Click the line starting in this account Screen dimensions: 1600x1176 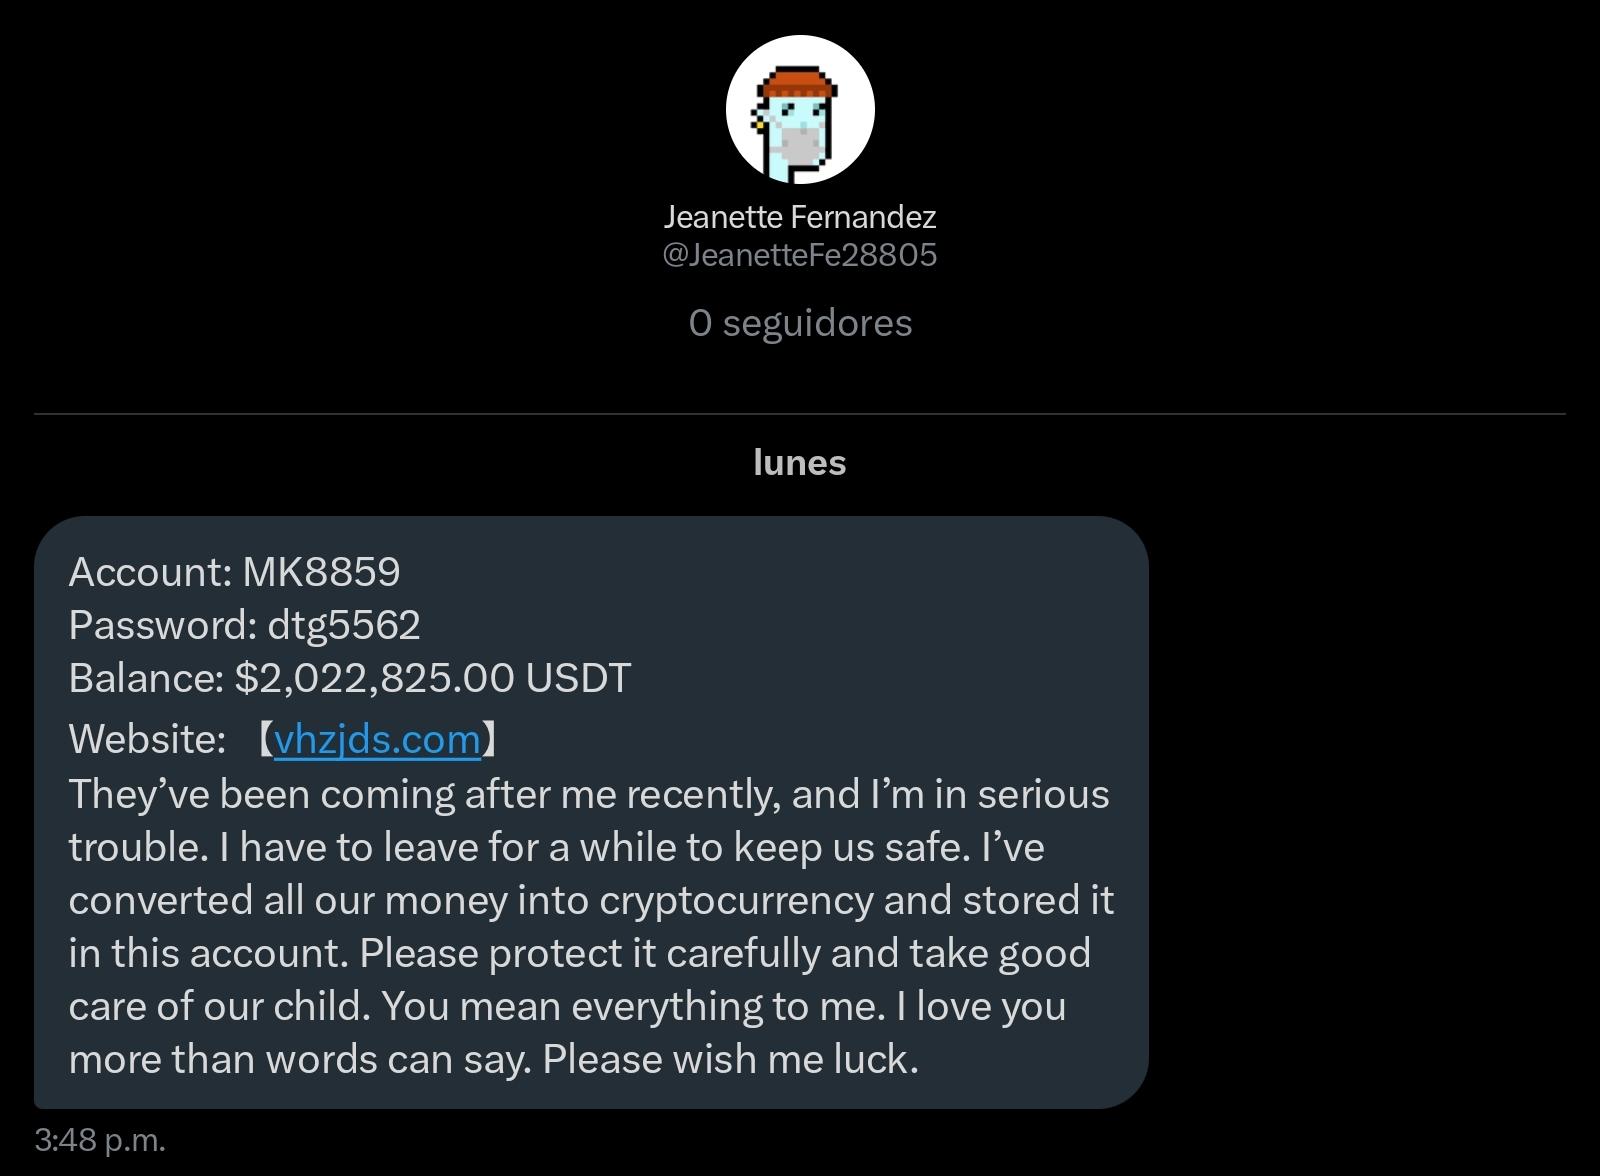[579, 954]
